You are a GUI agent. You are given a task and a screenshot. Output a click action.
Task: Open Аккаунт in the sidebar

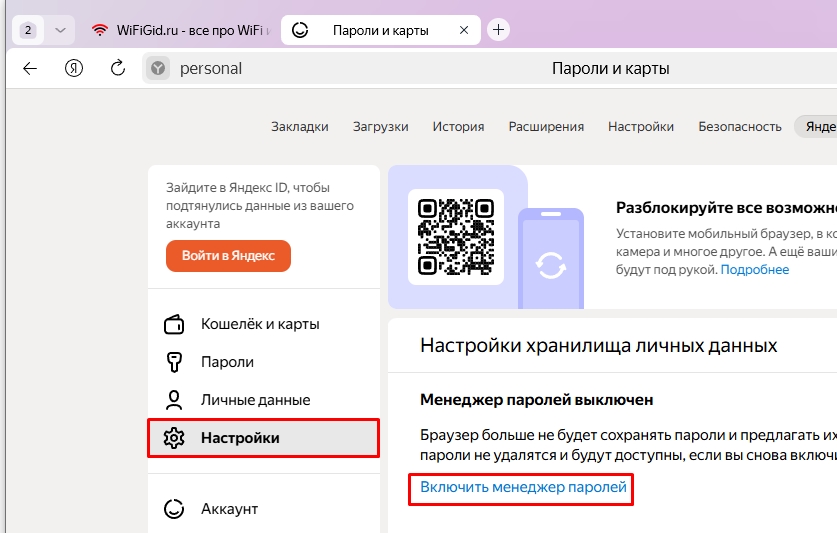[229, 509]
